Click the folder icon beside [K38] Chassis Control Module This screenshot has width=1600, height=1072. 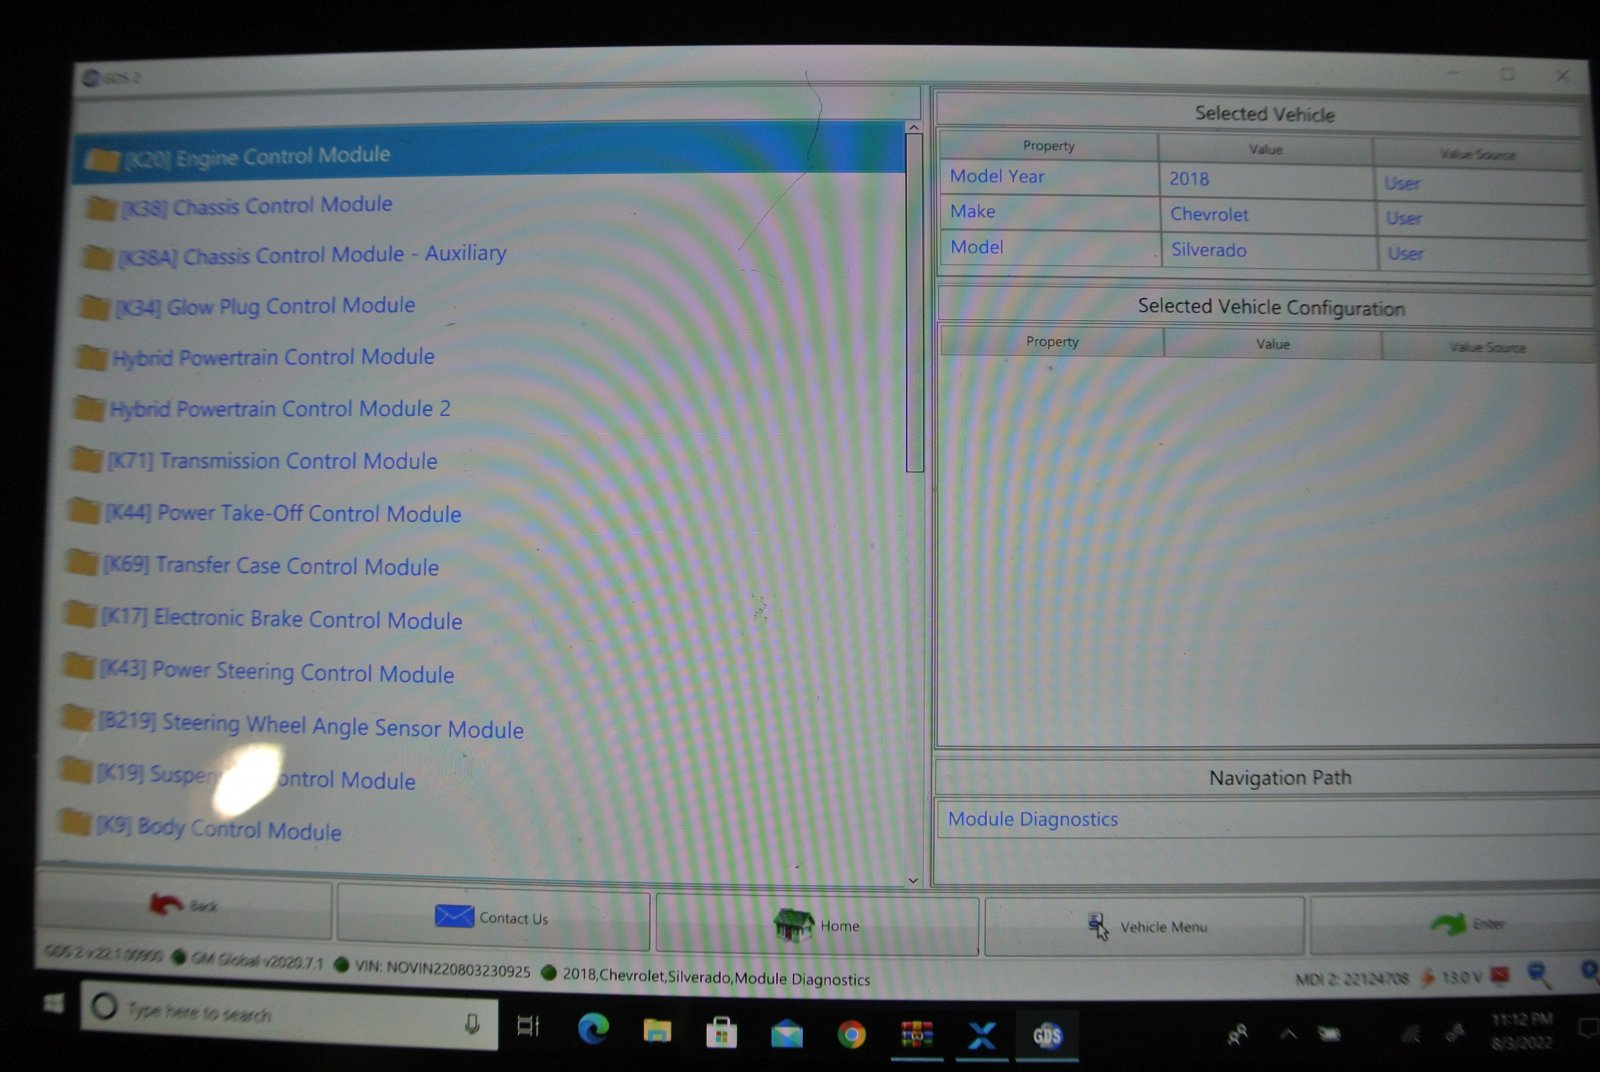click(x=100, y=208)
